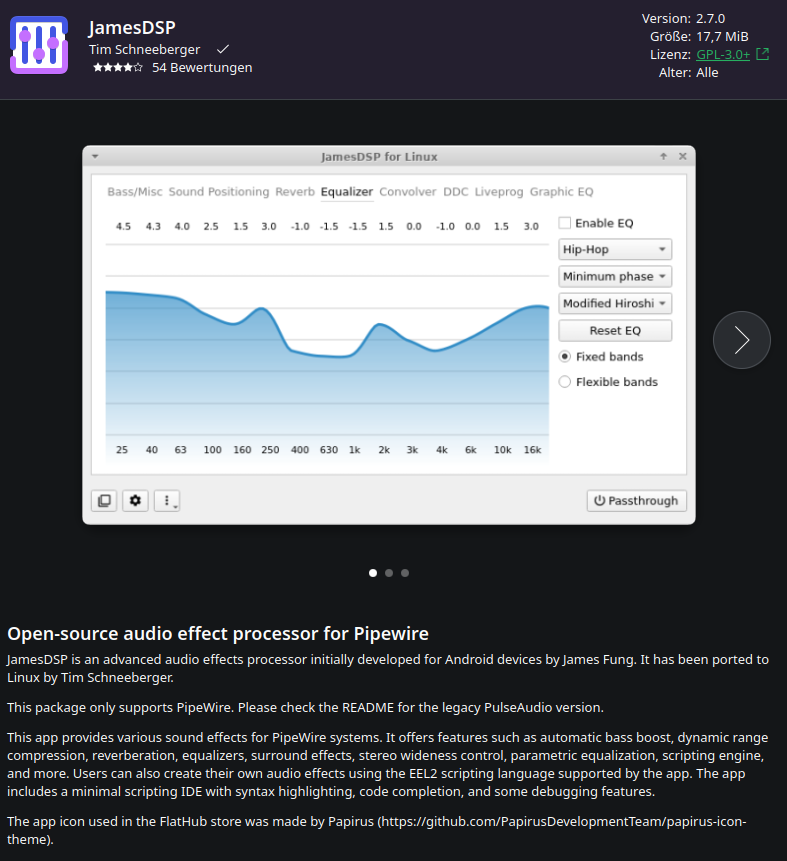Select the third carousel dot
Screen dimensions: 787x861
click(x=405, y=573)
